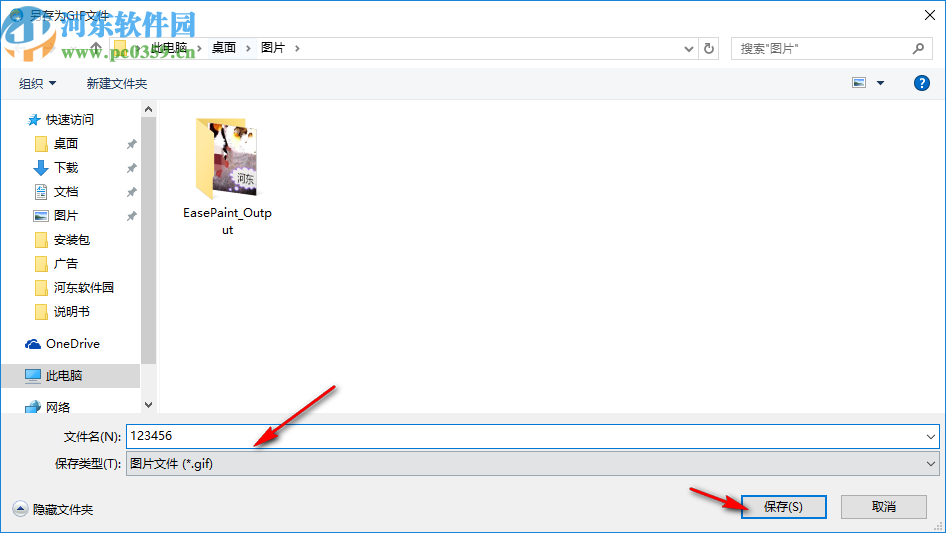Expand the chevron after 图片 in breadcrumb
This screenshot has height=533, width=946.
pyautogui.click(x=297, y=48)
